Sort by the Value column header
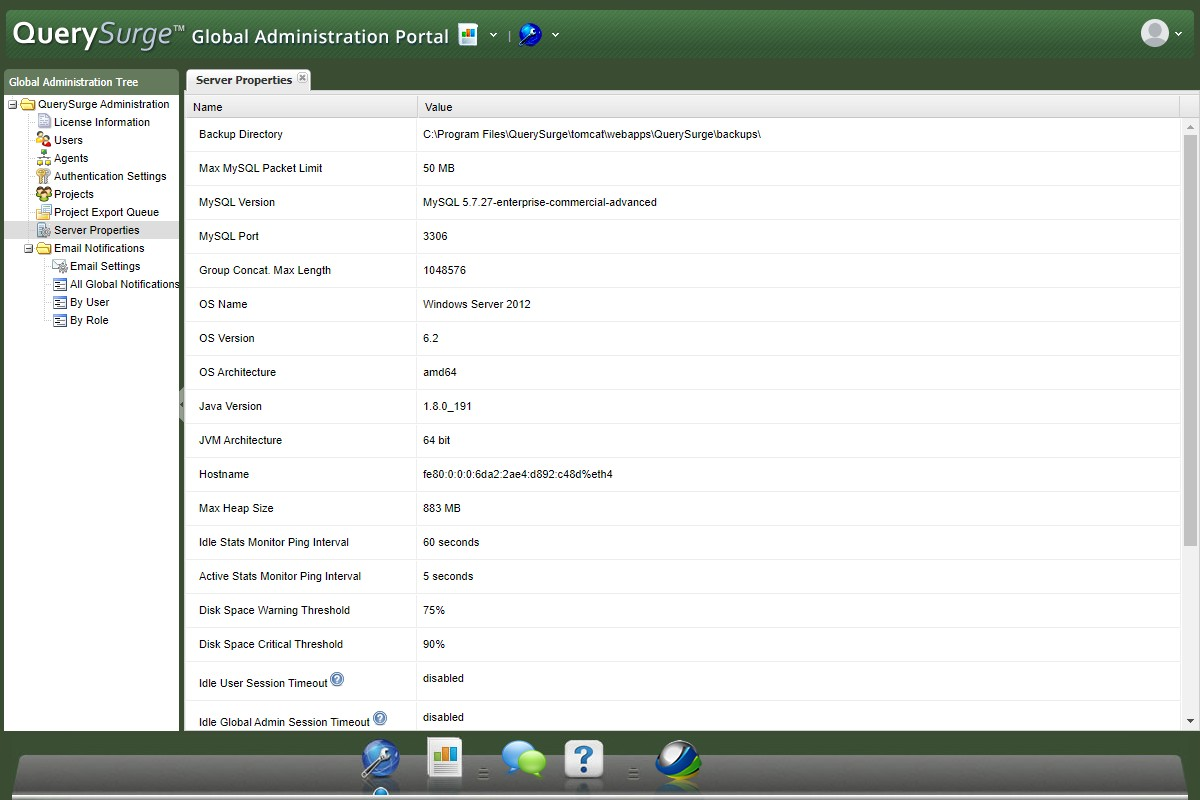This screenshot has height=800, width=1200. click(x=798, y=107)
